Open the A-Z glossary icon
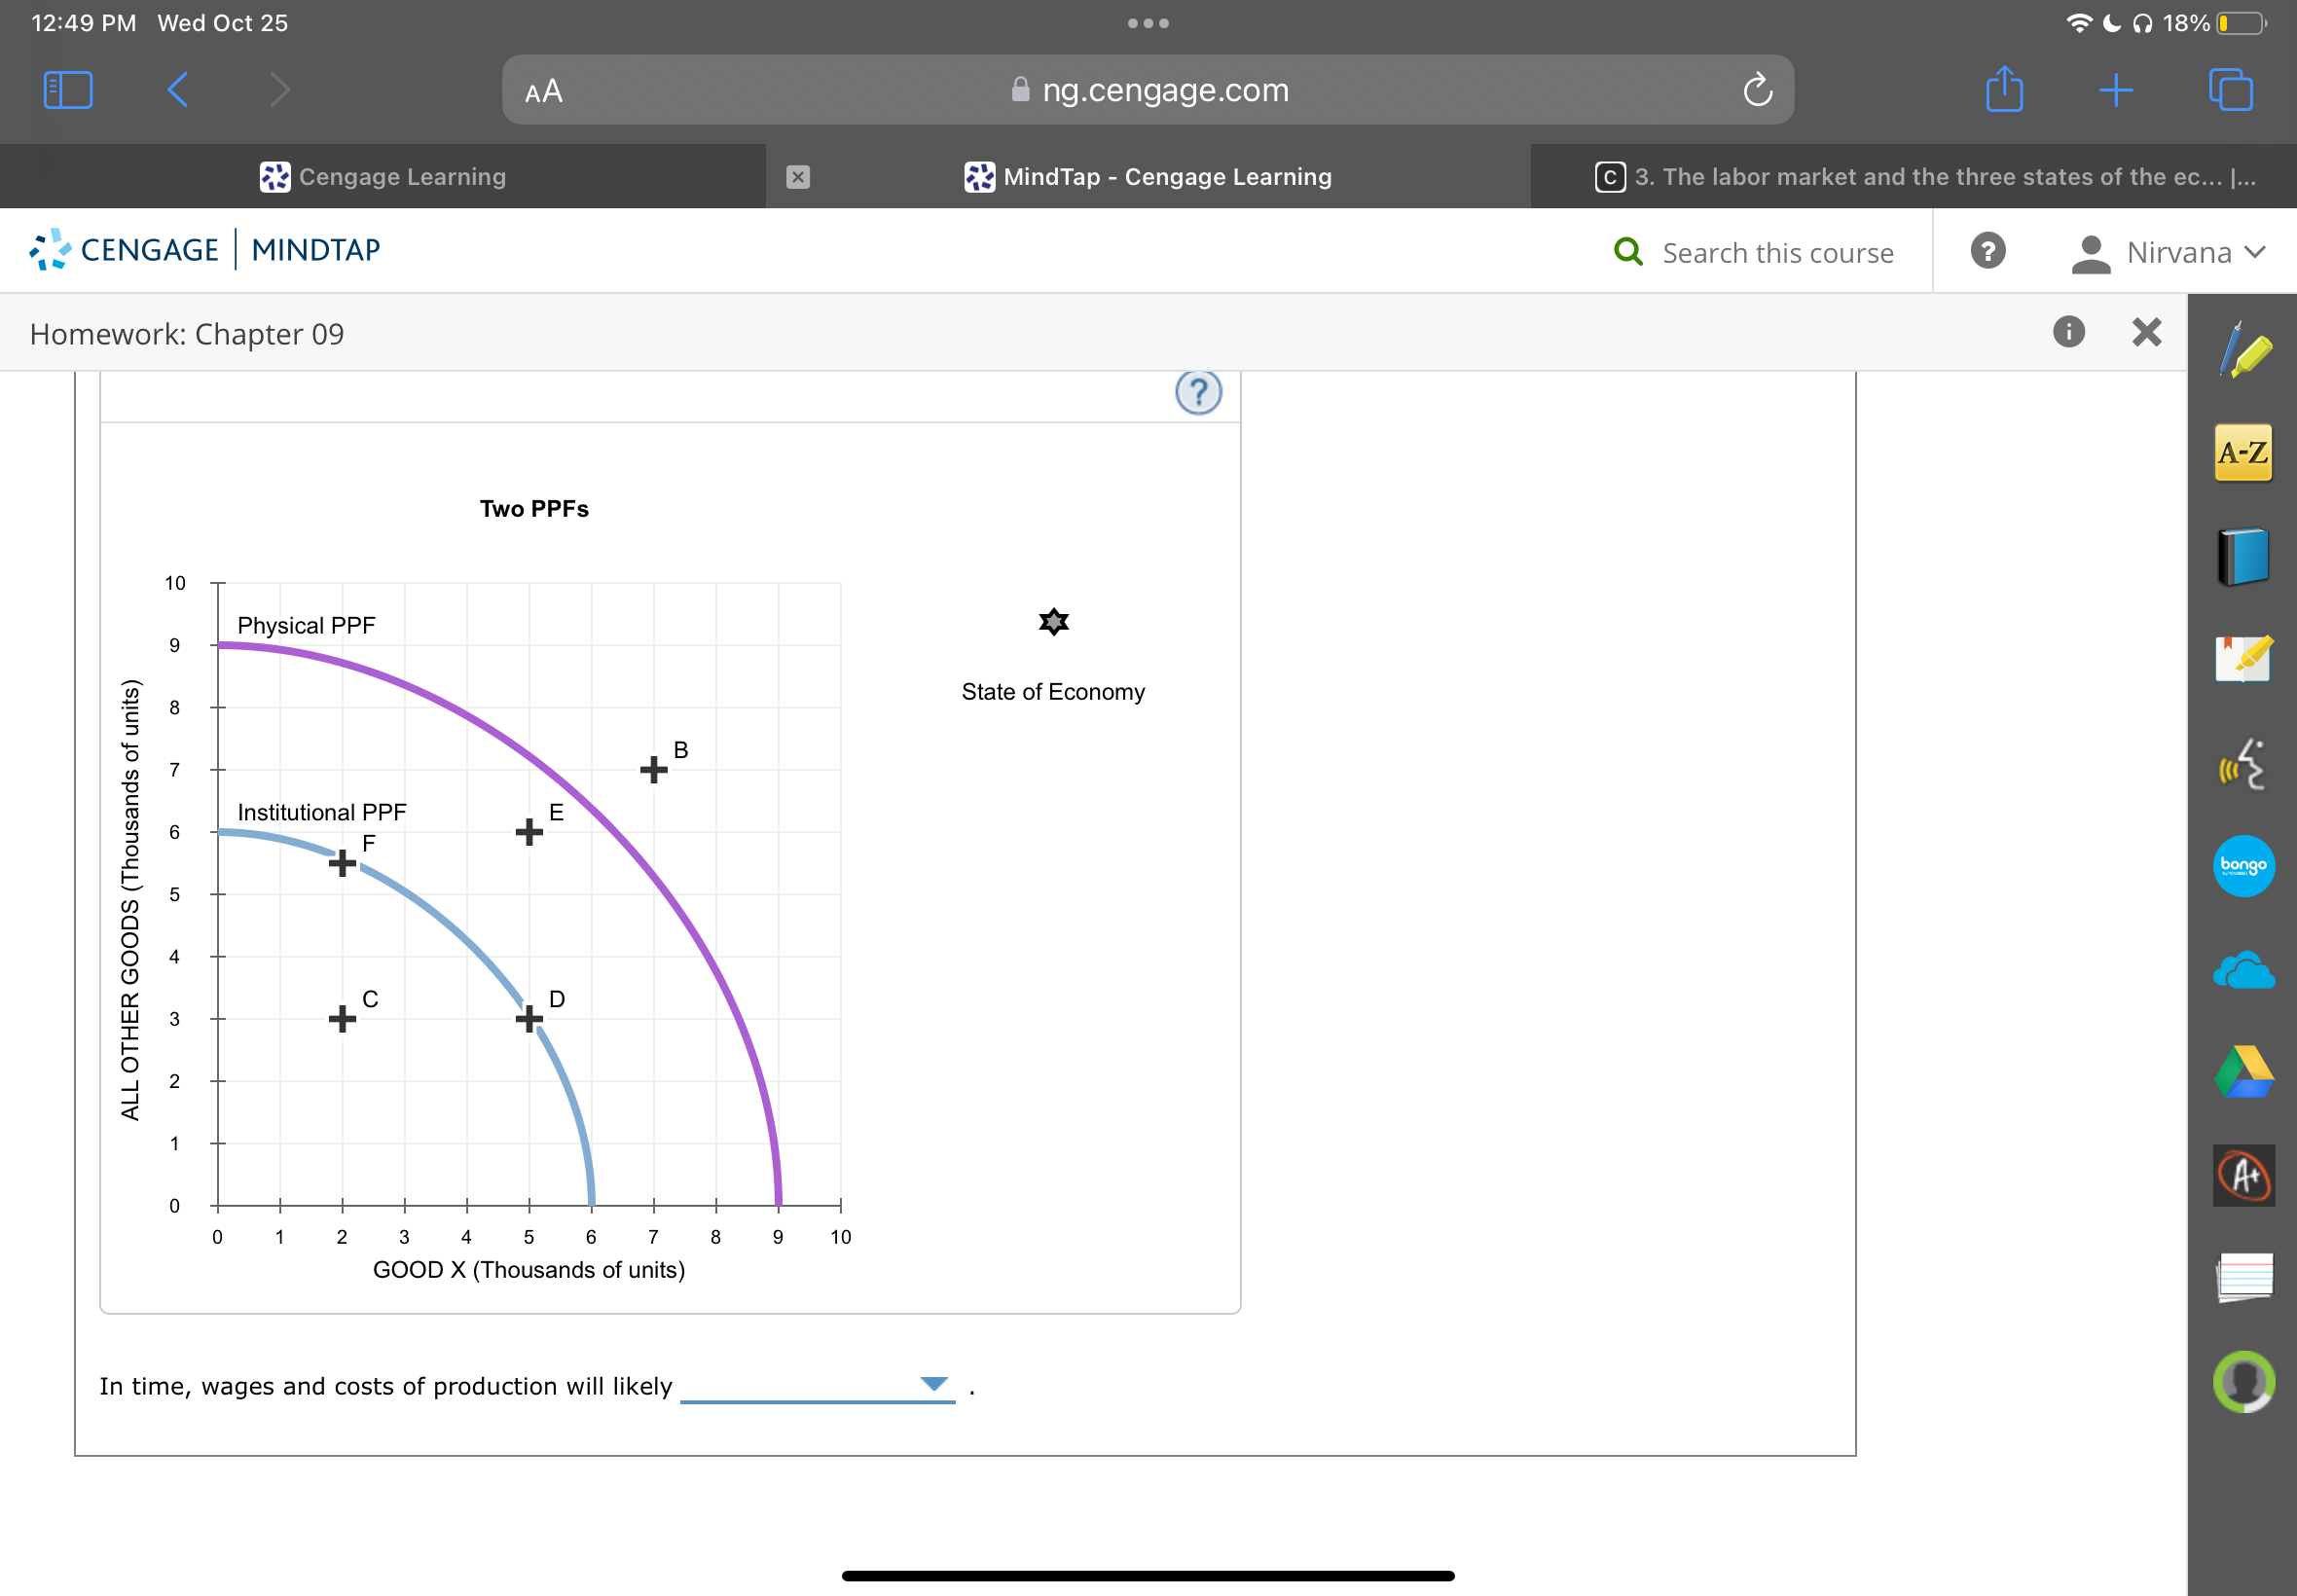 pos(2243,452)
